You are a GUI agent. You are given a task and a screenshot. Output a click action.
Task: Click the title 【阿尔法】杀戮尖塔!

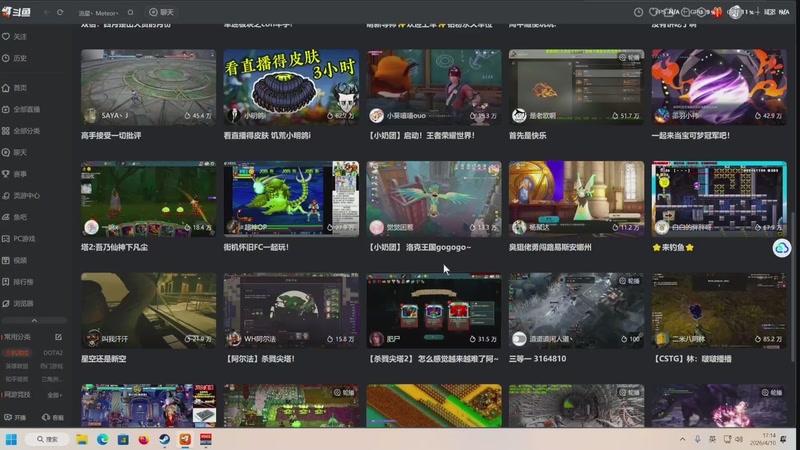click(x=259, y=359)
